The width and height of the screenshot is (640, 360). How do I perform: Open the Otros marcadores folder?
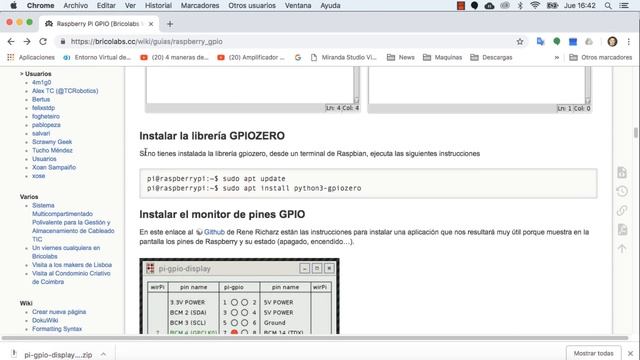[x=601, y=58]
